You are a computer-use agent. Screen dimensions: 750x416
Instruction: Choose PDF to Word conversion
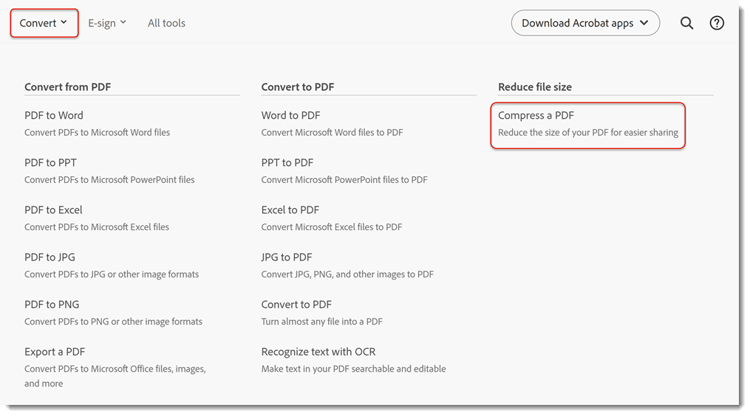54,115
